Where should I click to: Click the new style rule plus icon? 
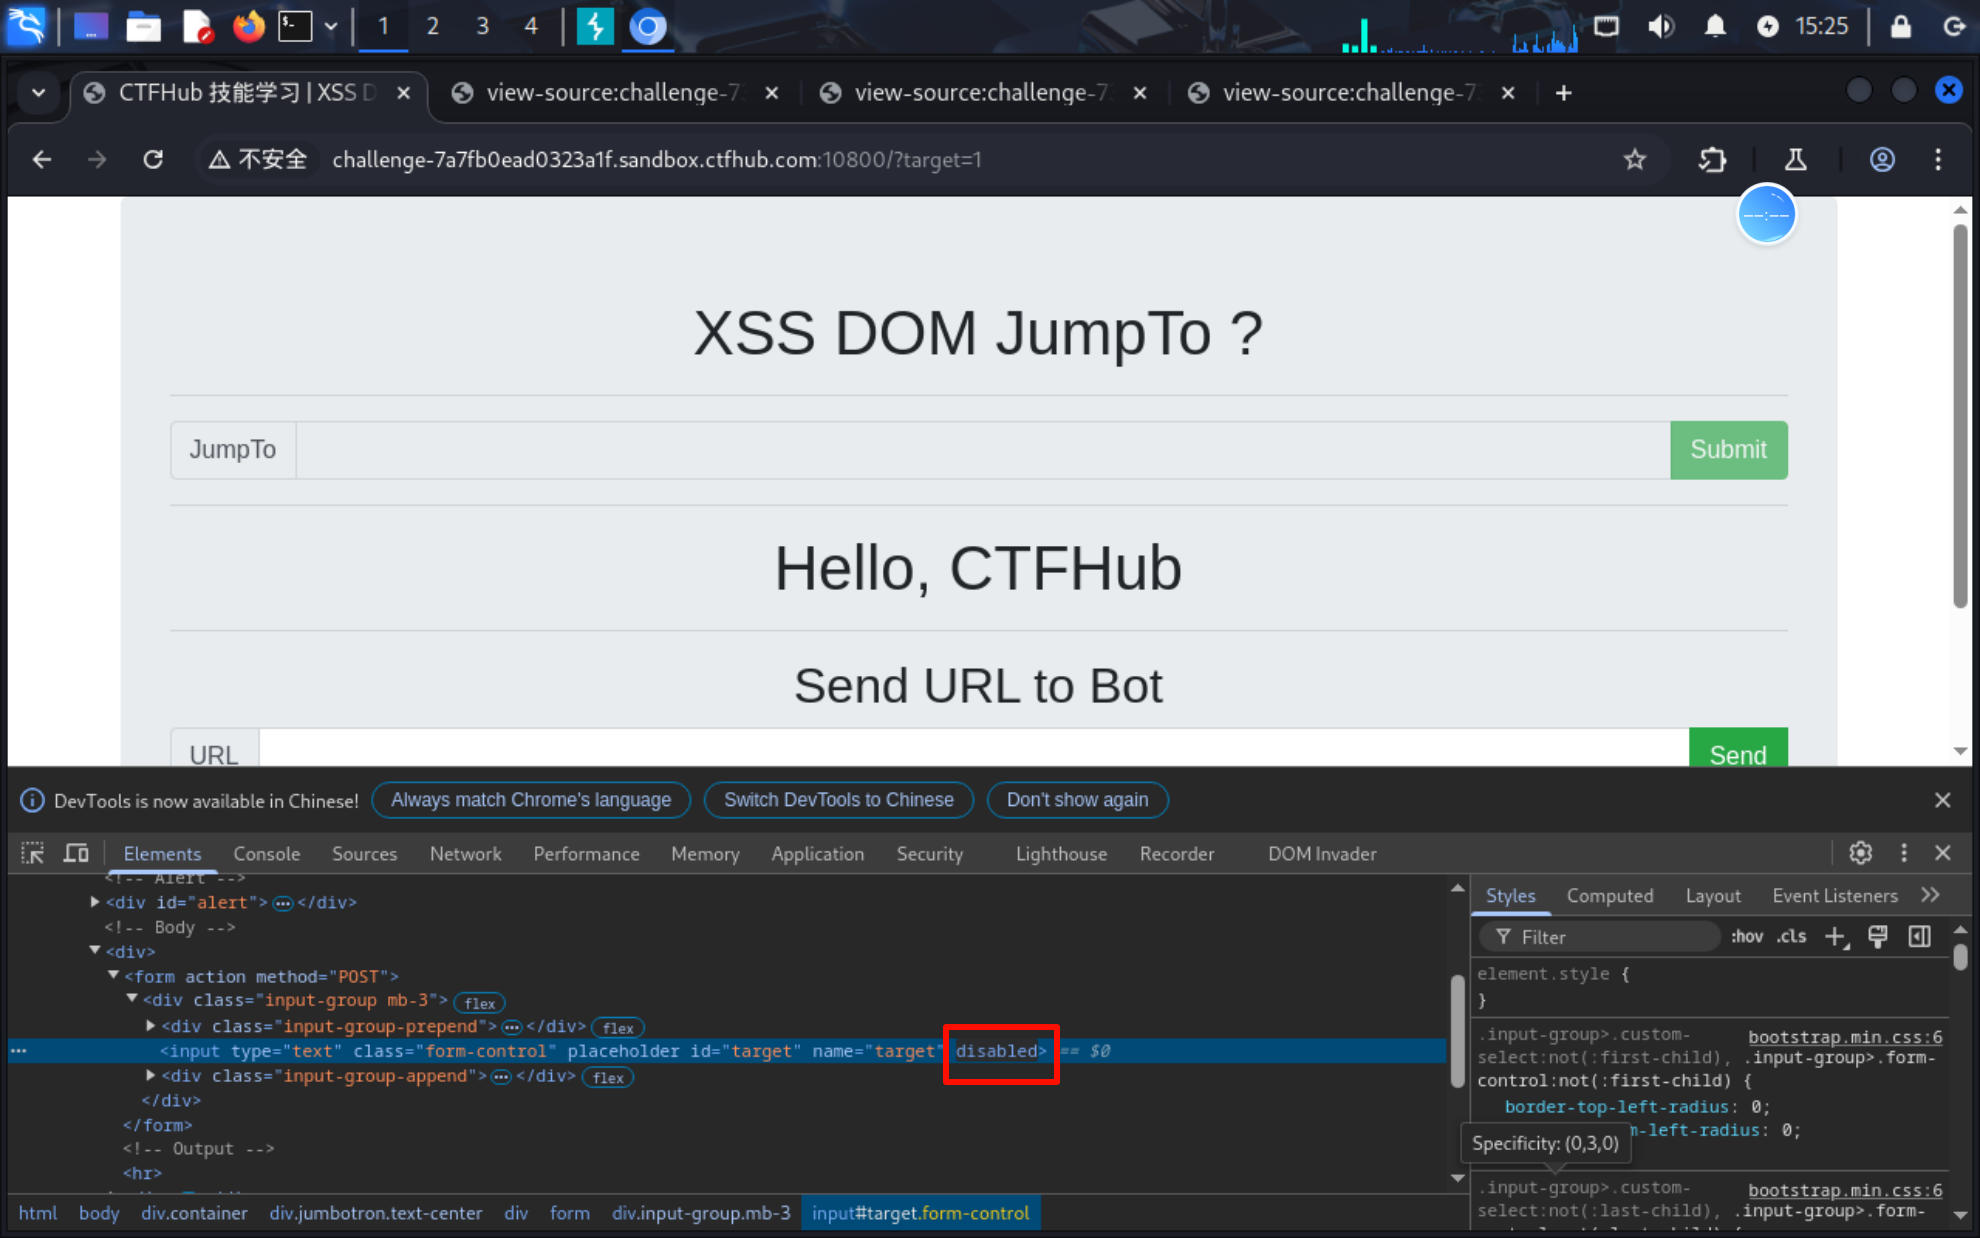1836,937
